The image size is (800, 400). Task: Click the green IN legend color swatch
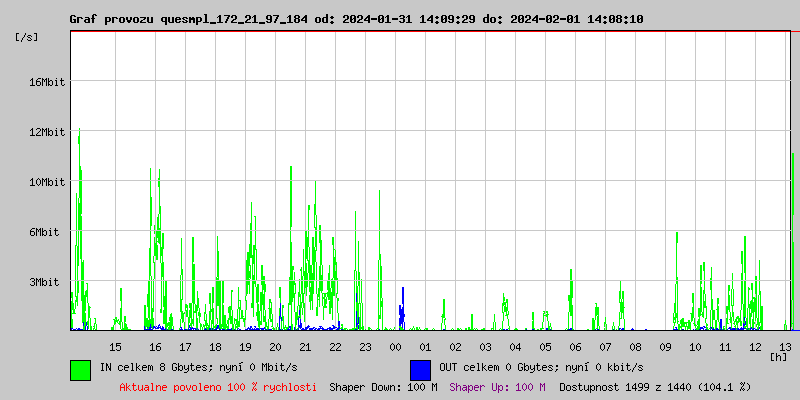click(80, 369)
